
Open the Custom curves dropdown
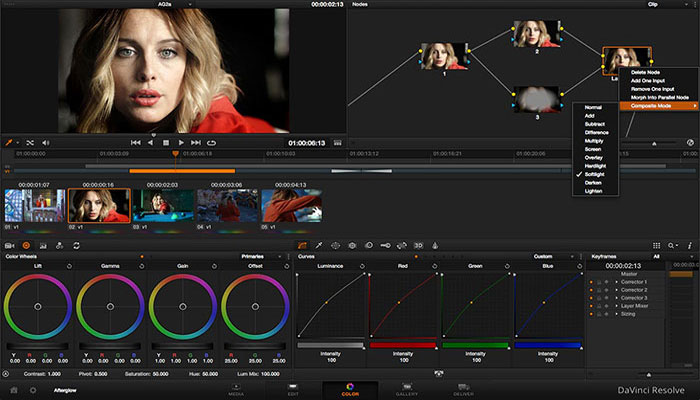pyautogui.click(x=553, y=257)
